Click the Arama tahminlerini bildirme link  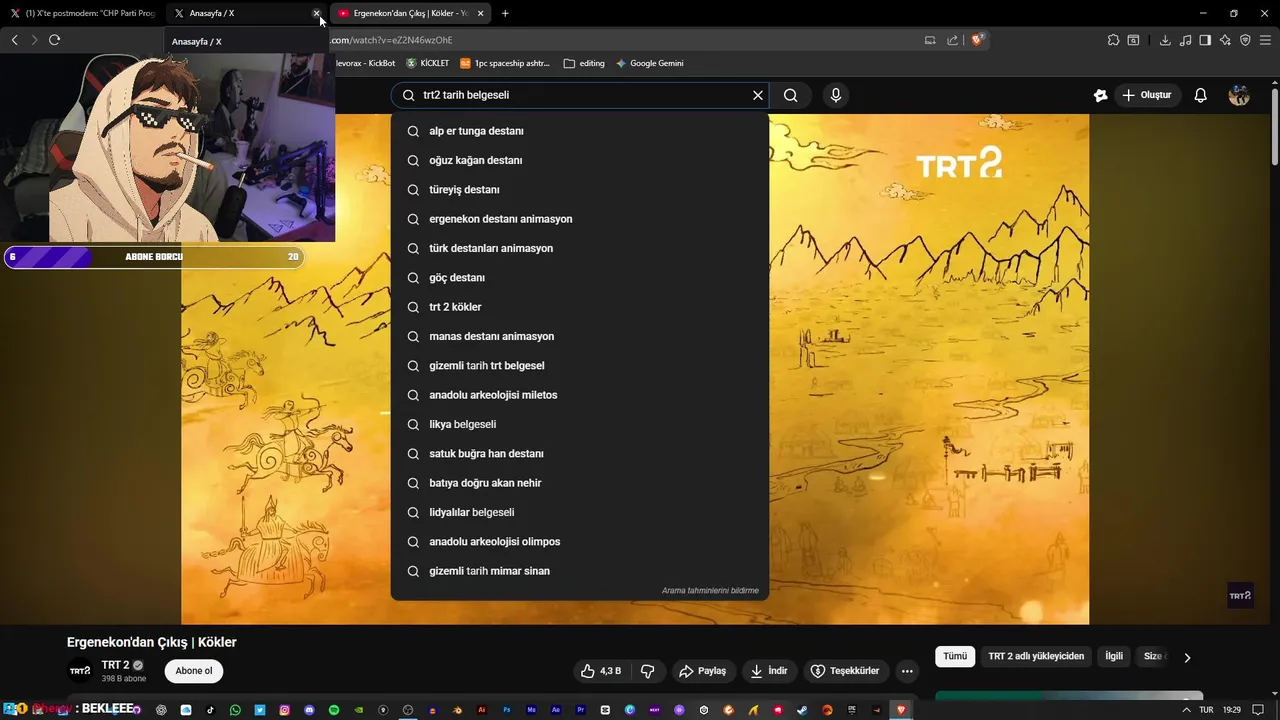click(x=710, y=591)
